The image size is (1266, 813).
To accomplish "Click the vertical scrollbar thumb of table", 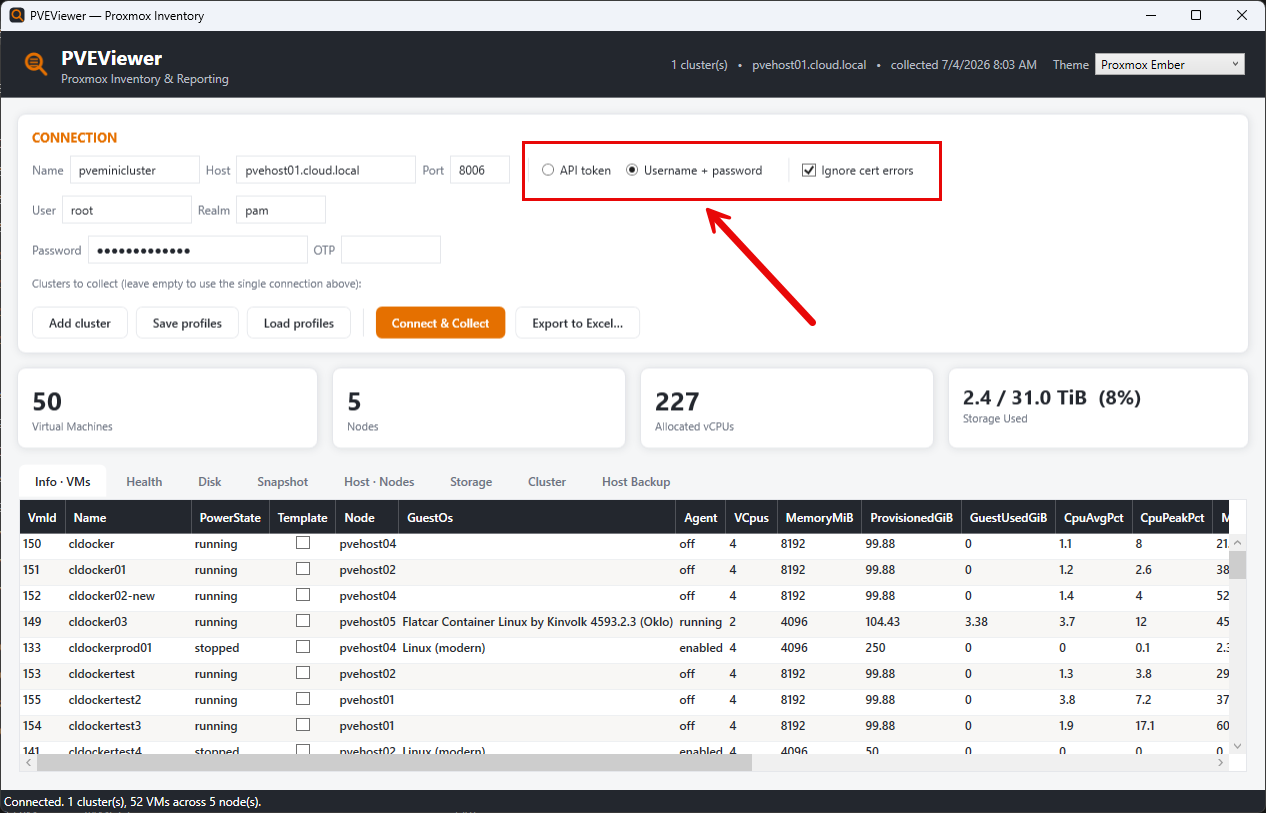I will click(x=1238, y=565).
